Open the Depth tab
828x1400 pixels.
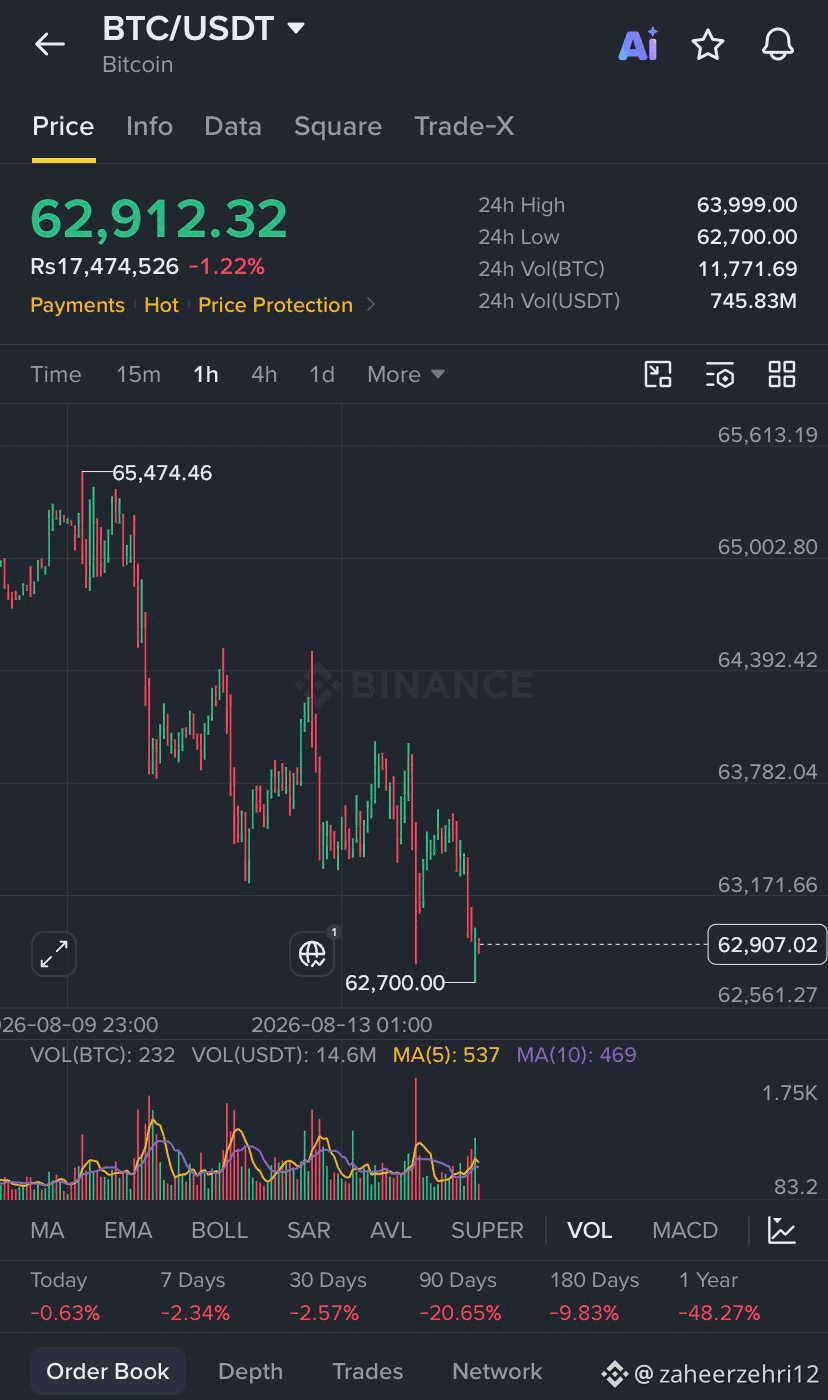(x=250, y=1371)
